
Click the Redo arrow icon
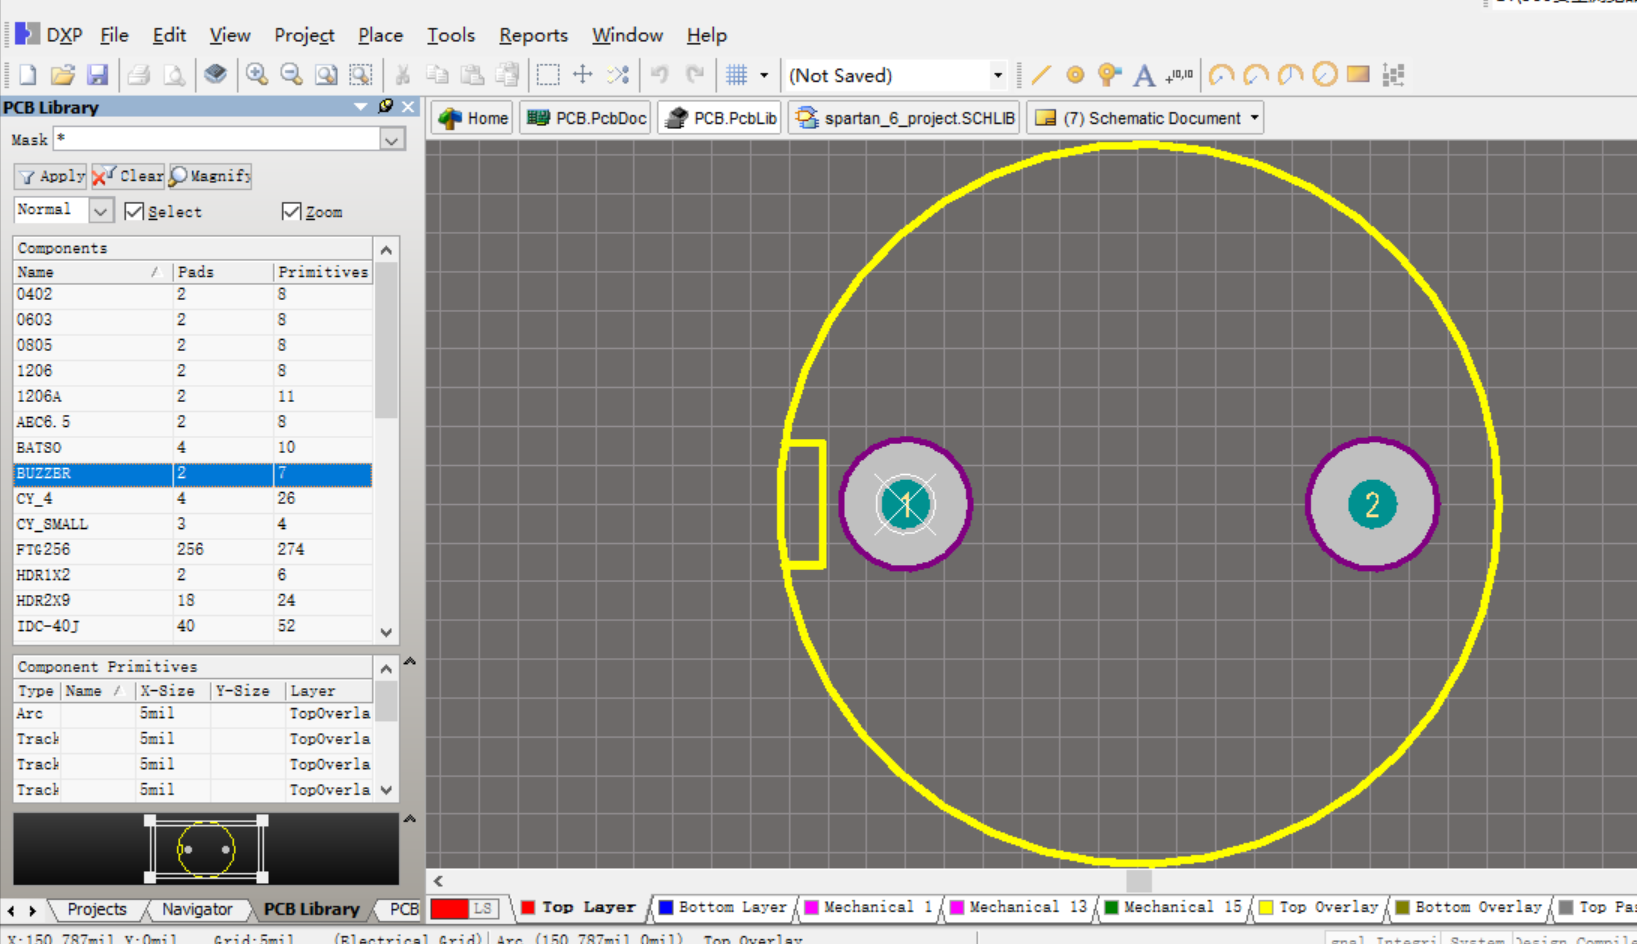point(695,75)
